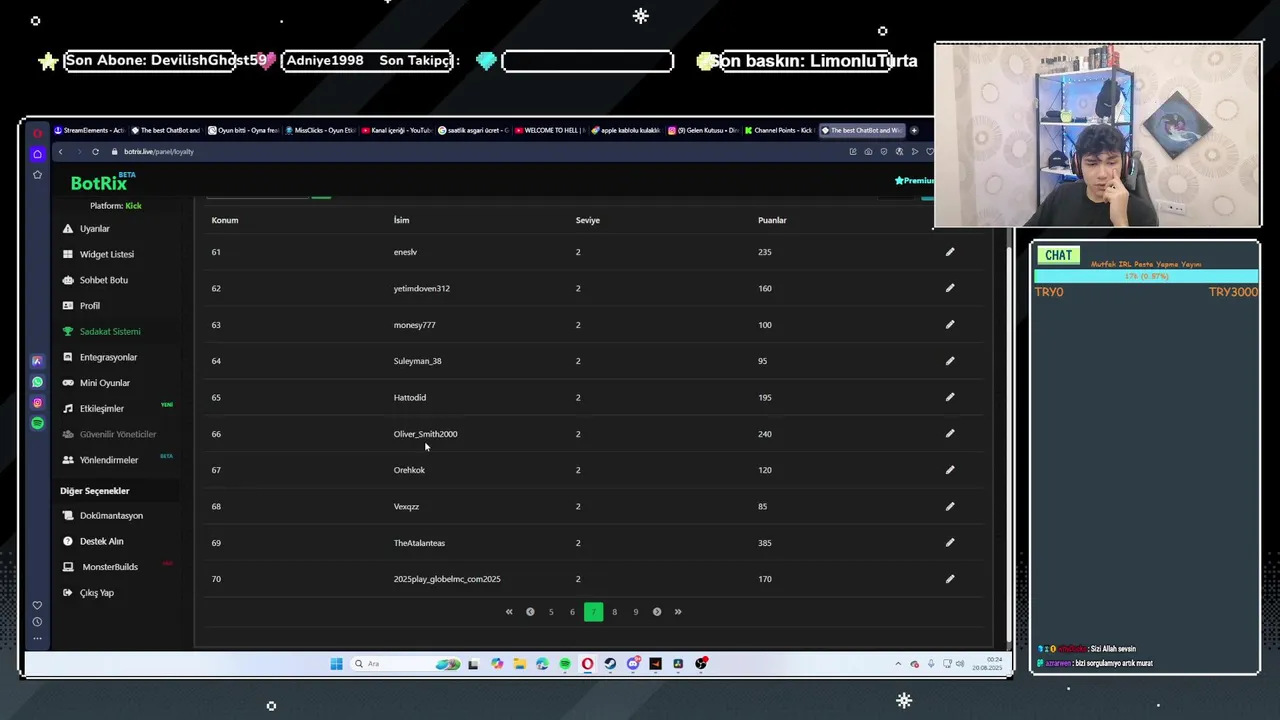The height and width of the screenshot is (720, 1280).
Task: Open WhatsApp in the Opera sidebar
Action: pyautogui.click(x=37, y=382)
